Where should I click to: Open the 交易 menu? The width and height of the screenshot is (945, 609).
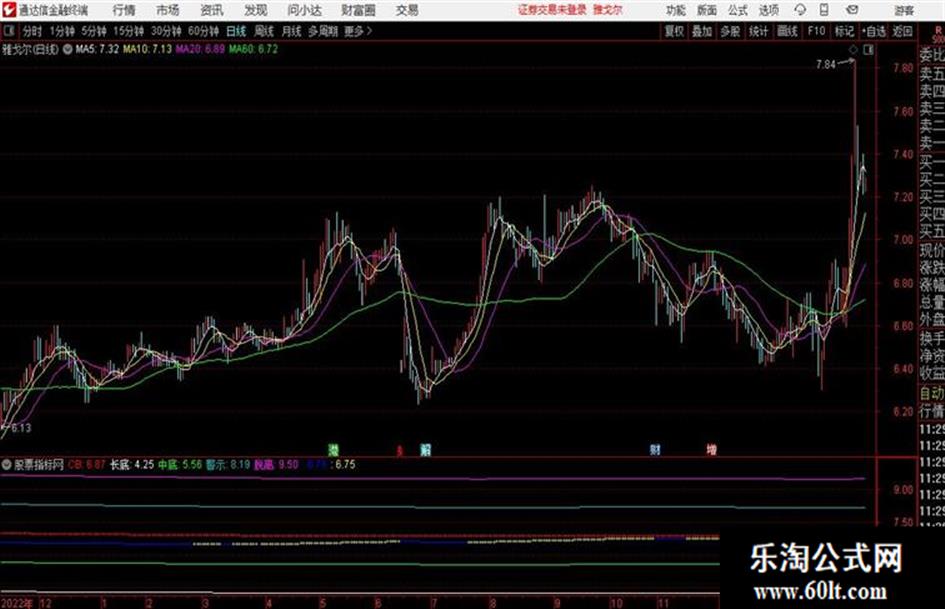coord(407,10)
